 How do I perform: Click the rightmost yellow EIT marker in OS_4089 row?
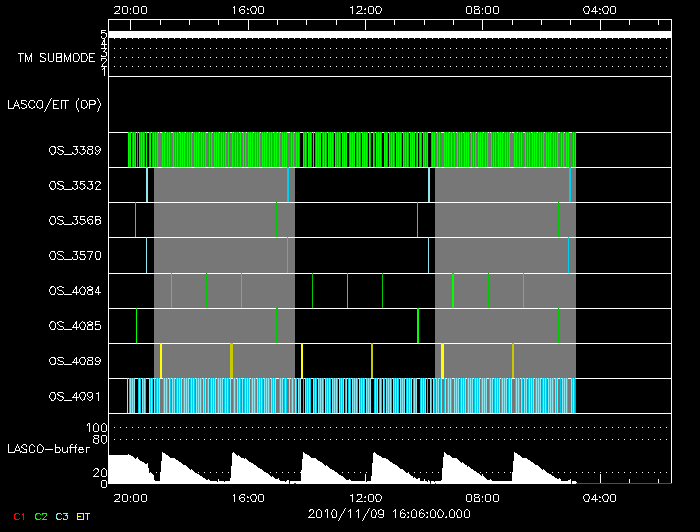[x=513, y=361]
